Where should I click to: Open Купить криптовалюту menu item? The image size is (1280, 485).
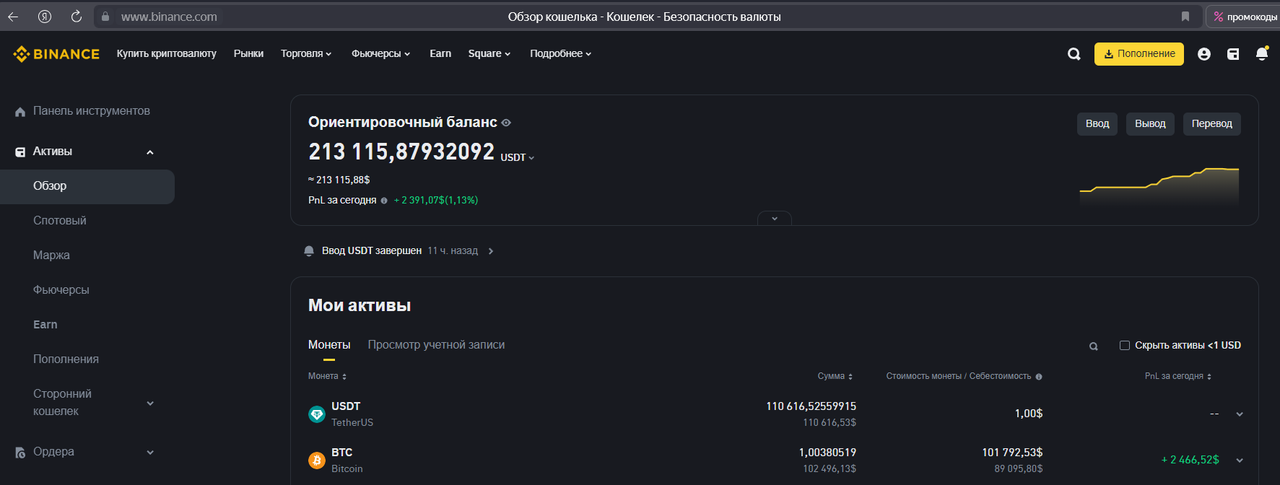click(x=167, y=54)
